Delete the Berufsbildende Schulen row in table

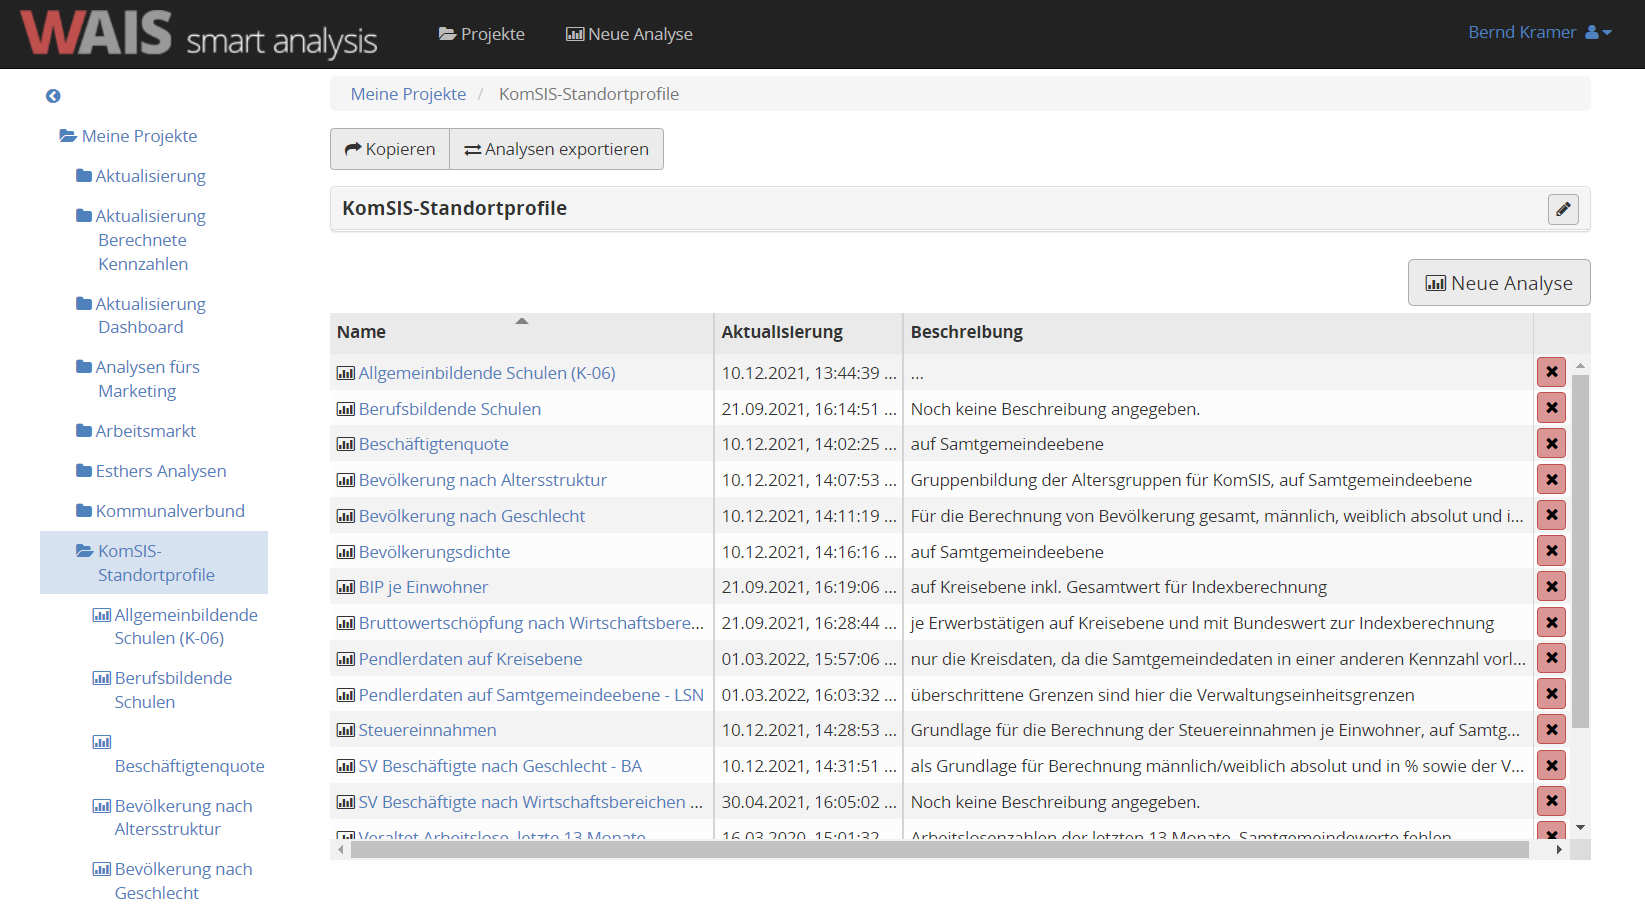[x=1551, y=408]
